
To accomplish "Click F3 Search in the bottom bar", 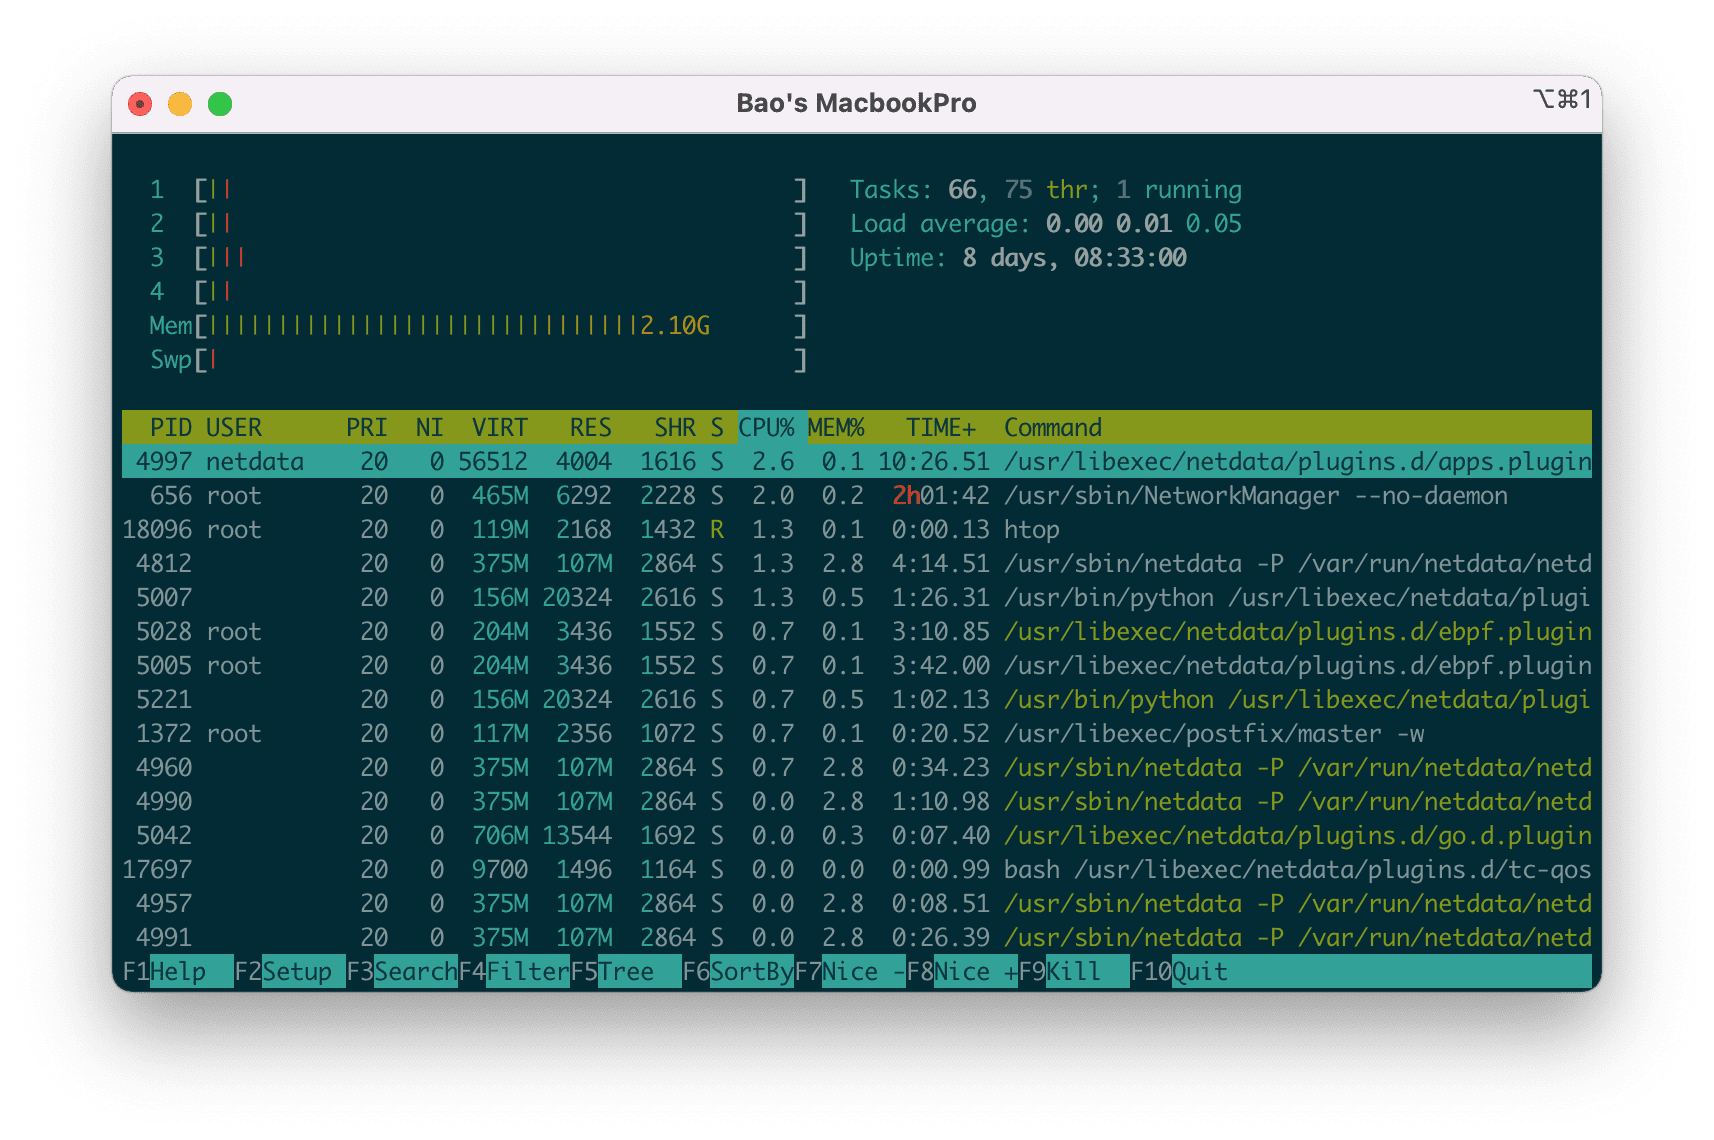I will coord(414,972).
